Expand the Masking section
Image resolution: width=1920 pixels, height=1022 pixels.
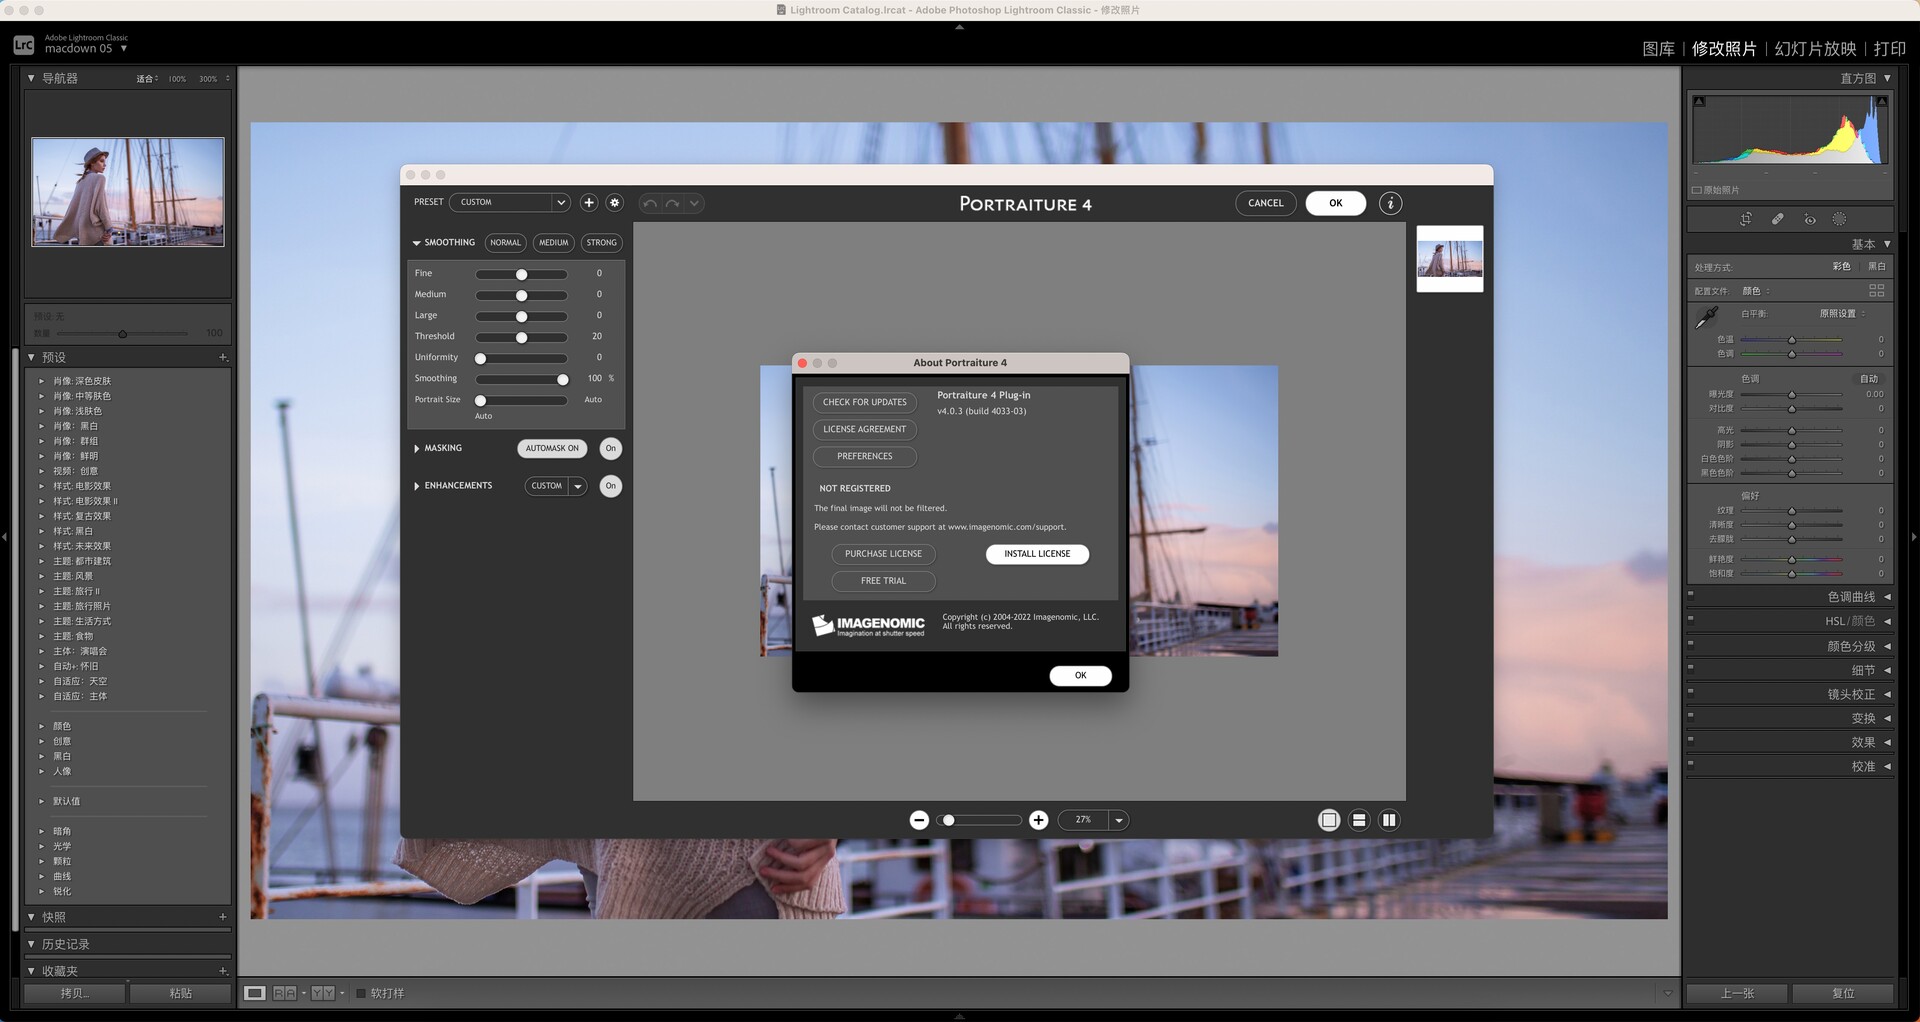point(416,448)
